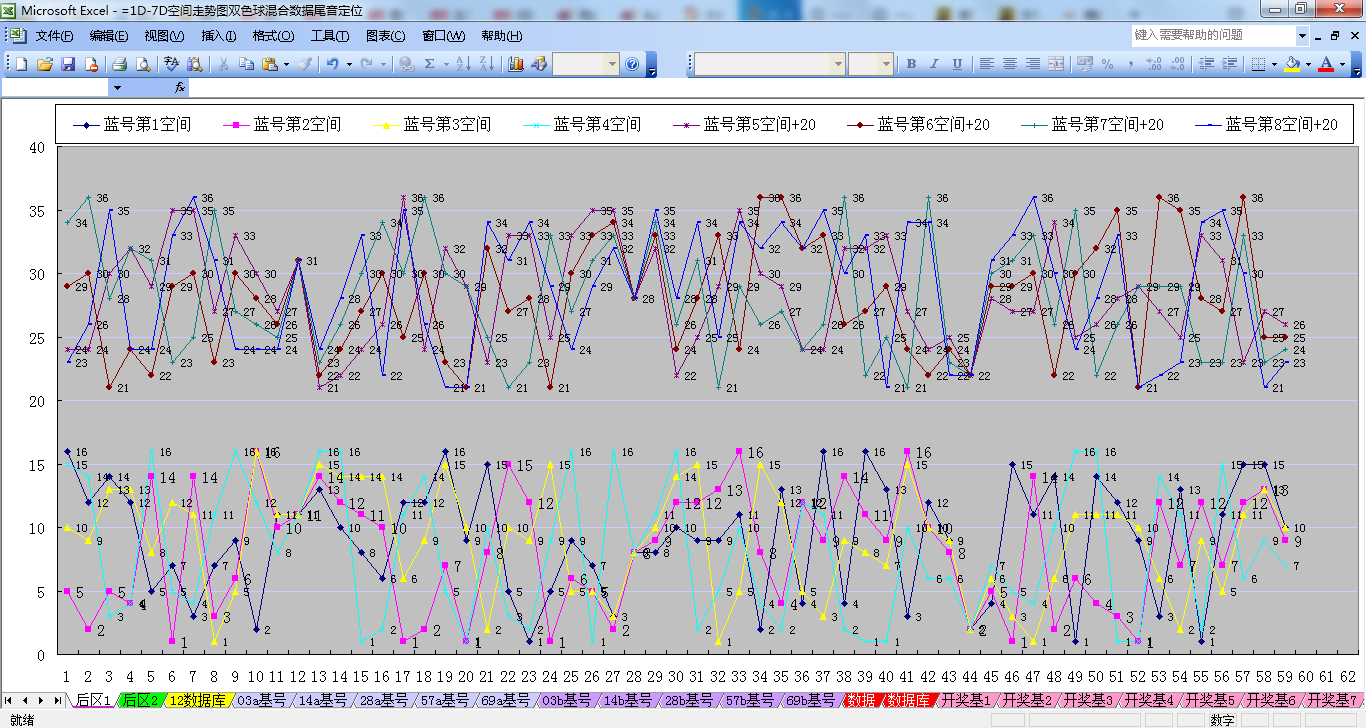Switch to the 后区2 sheet tab
1366x728 pixels.
[x=141, y=700]
